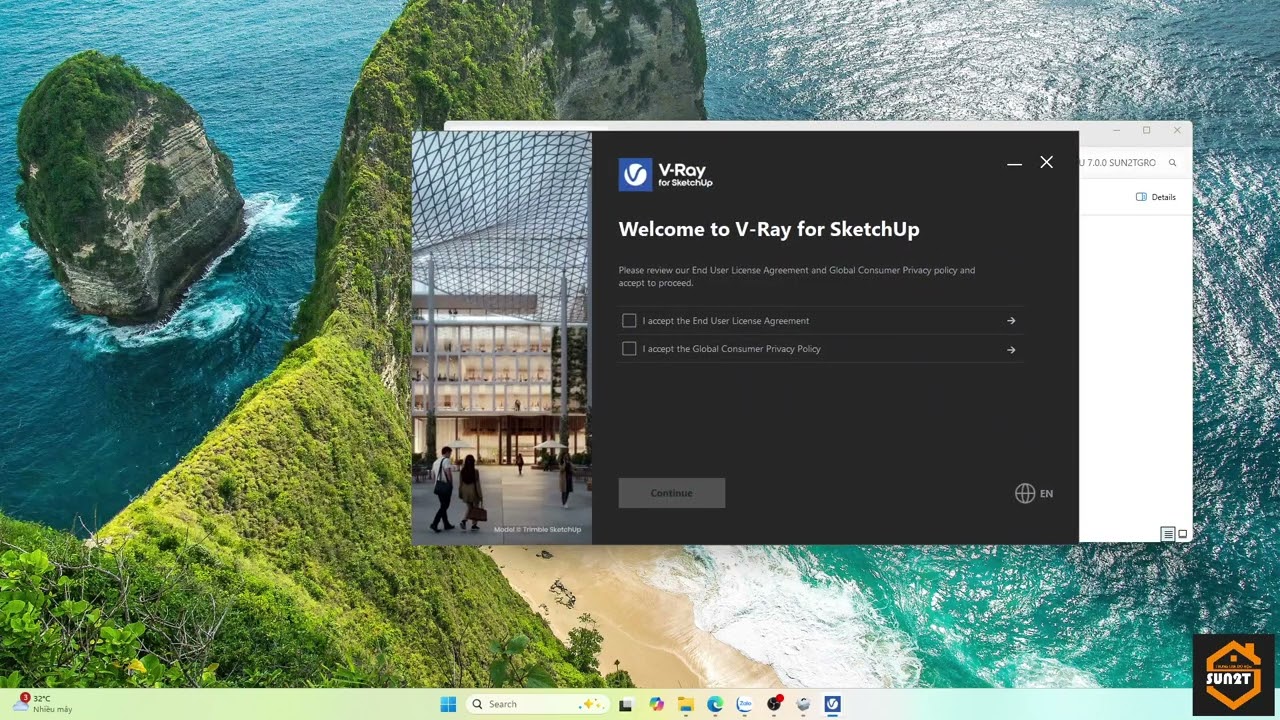This screenshot has width=1280, height=720.
Task: Click the V-Ray for SketchUp logo
Action: pos(666,174)
